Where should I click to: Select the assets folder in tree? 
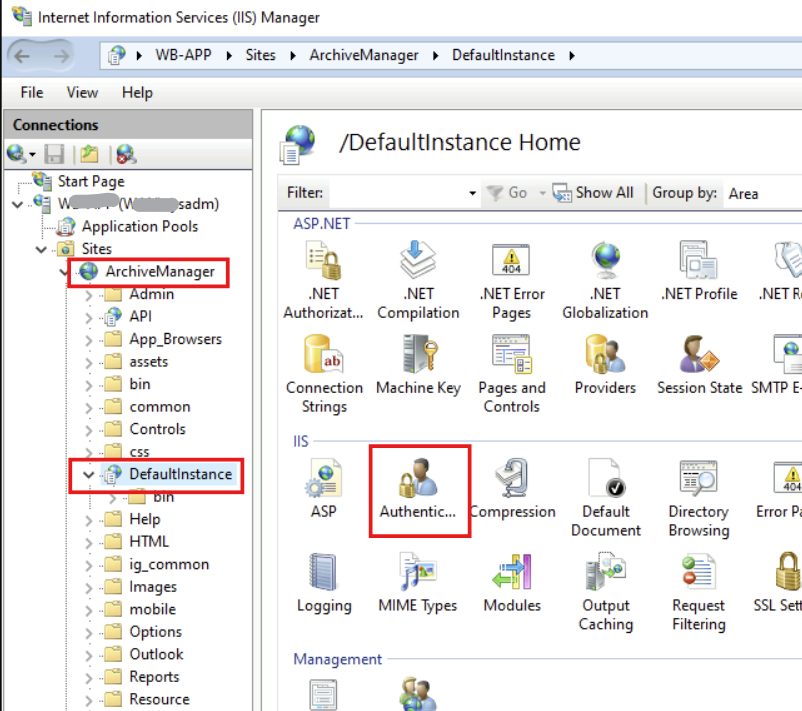click(148, 362)
